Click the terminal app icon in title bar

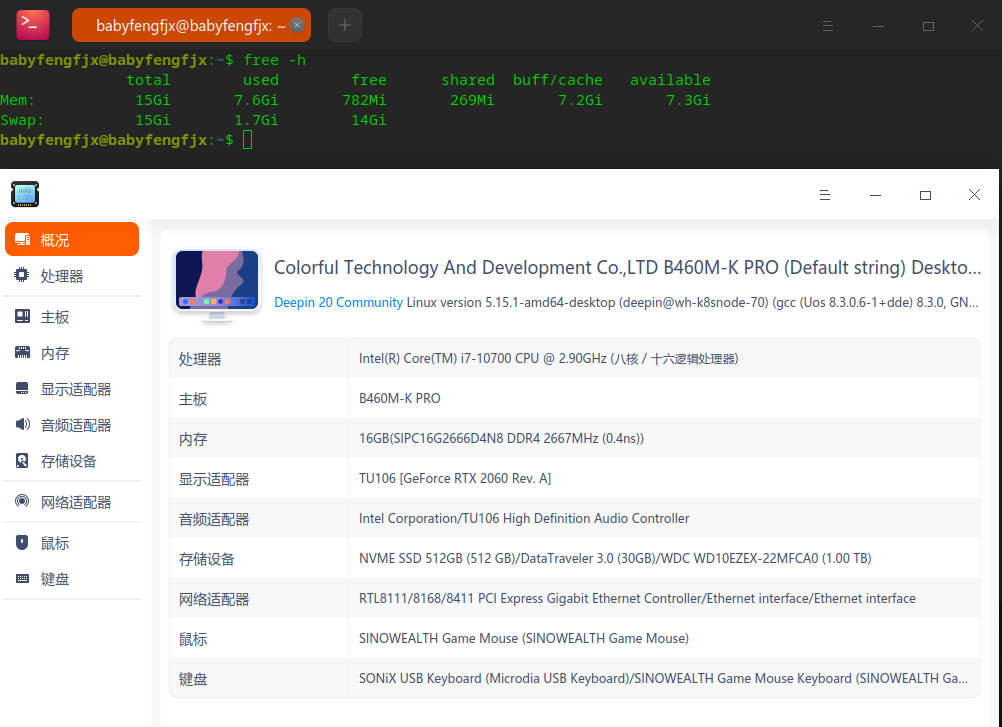[33, 25]
